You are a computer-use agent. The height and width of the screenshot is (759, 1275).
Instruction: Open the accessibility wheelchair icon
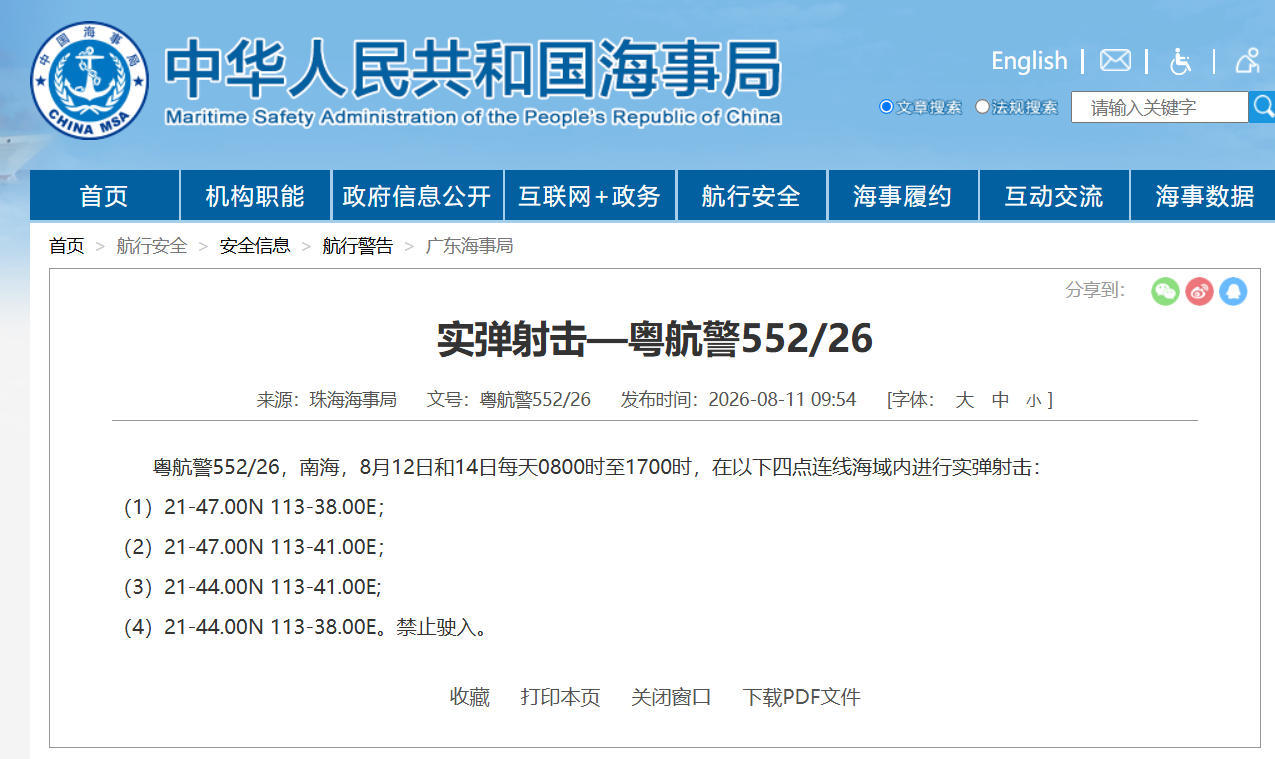pyautogui.click(x=1180, y=61)
